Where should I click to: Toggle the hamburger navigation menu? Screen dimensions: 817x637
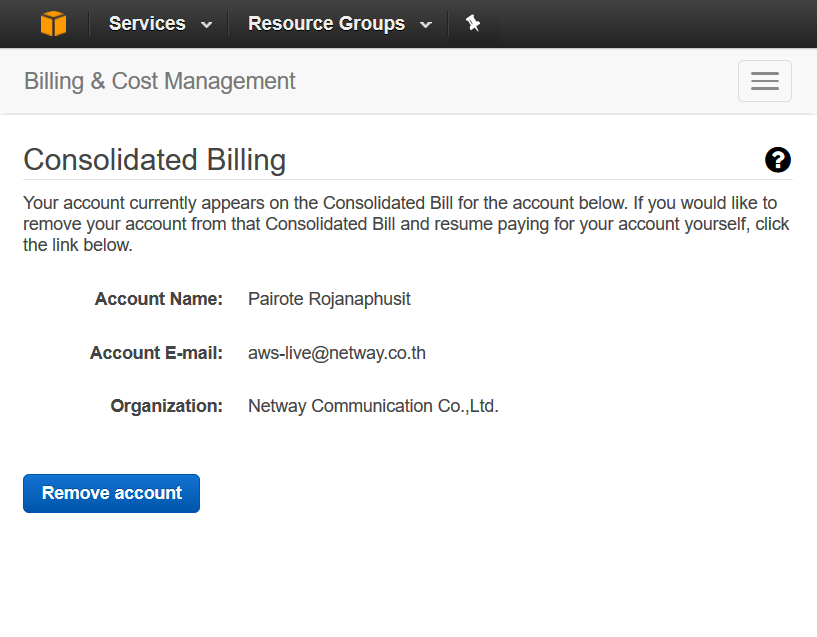(x=764, y=81)
